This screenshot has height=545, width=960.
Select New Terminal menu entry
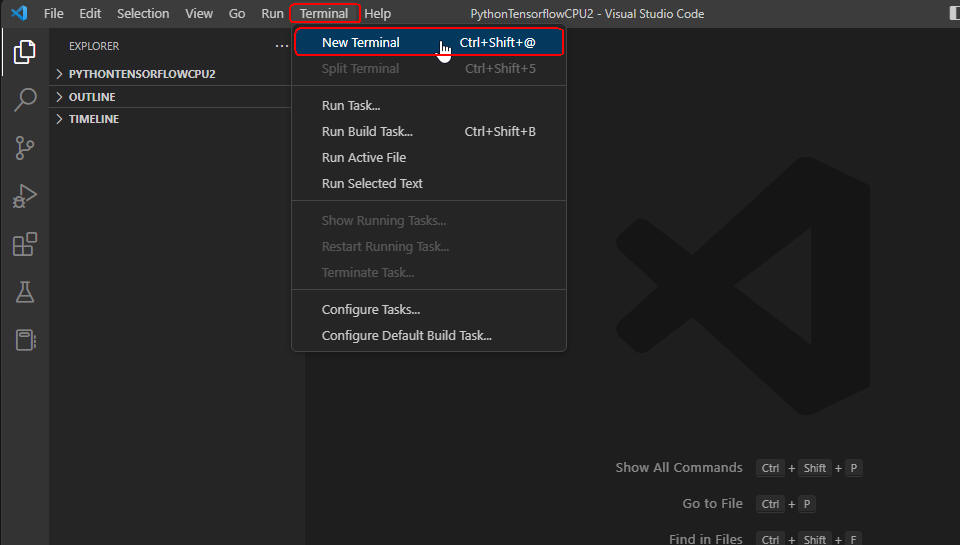point(429,42)
